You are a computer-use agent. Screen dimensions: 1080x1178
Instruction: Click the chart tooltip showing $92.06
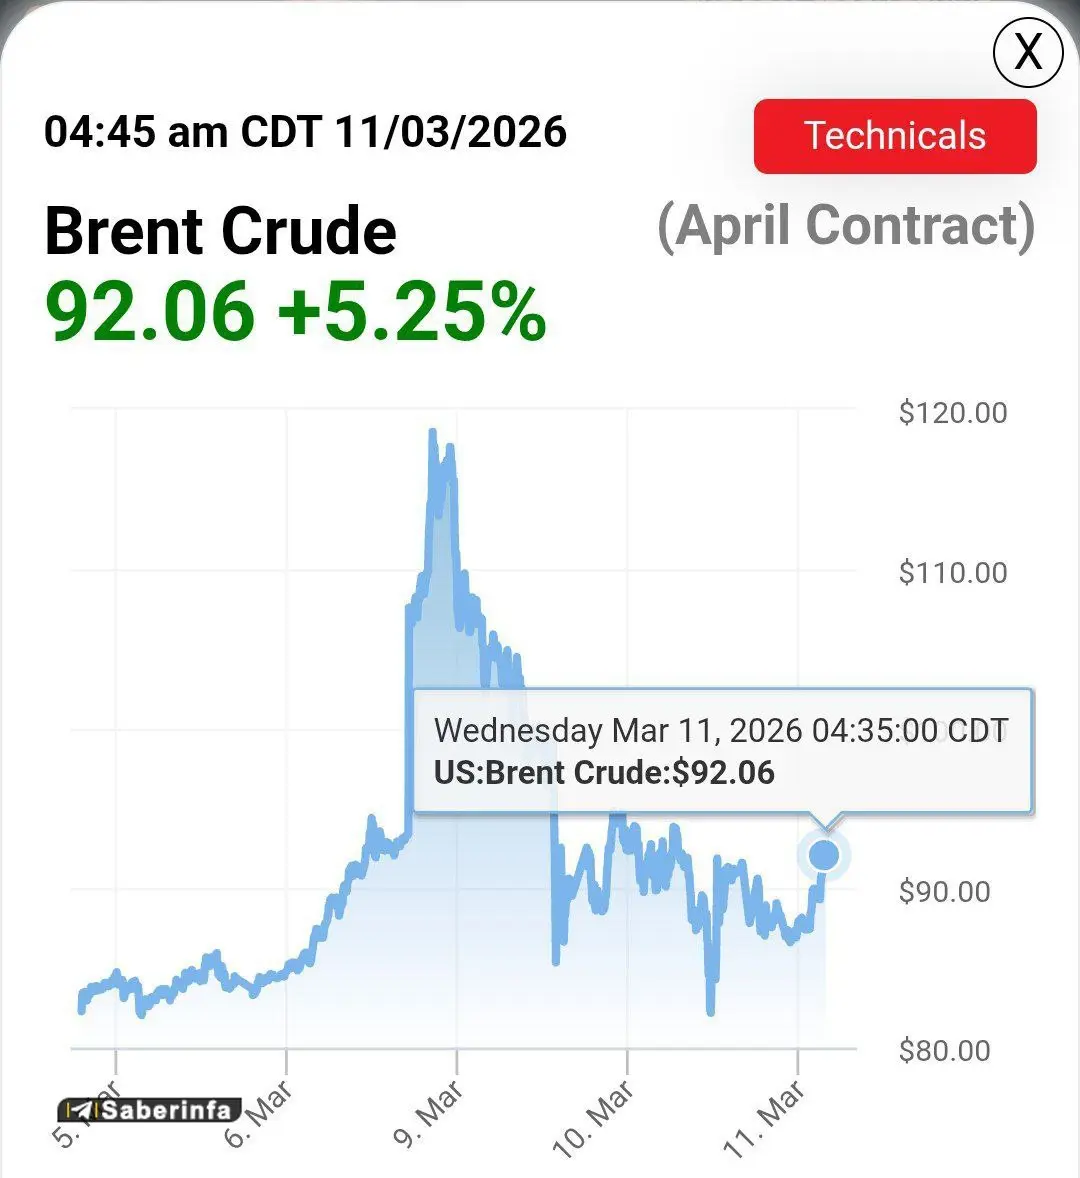722,752
